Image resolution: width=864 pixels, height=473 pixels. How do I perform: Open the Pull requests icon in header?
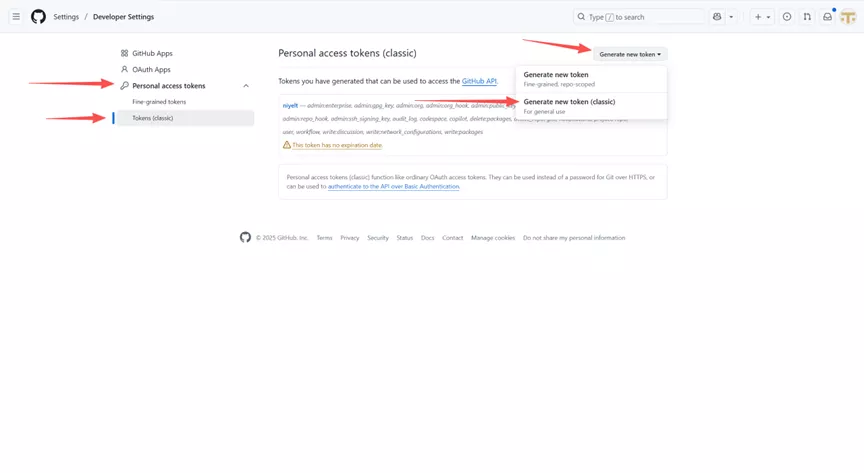[807, 17]
